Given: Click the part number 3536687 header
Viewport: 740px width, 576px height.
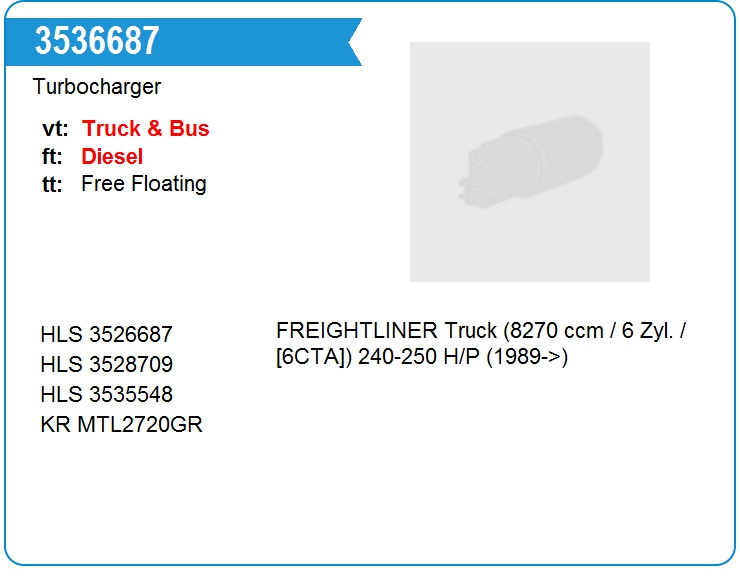Looking at the screenshot, I should tap(97, 41).
